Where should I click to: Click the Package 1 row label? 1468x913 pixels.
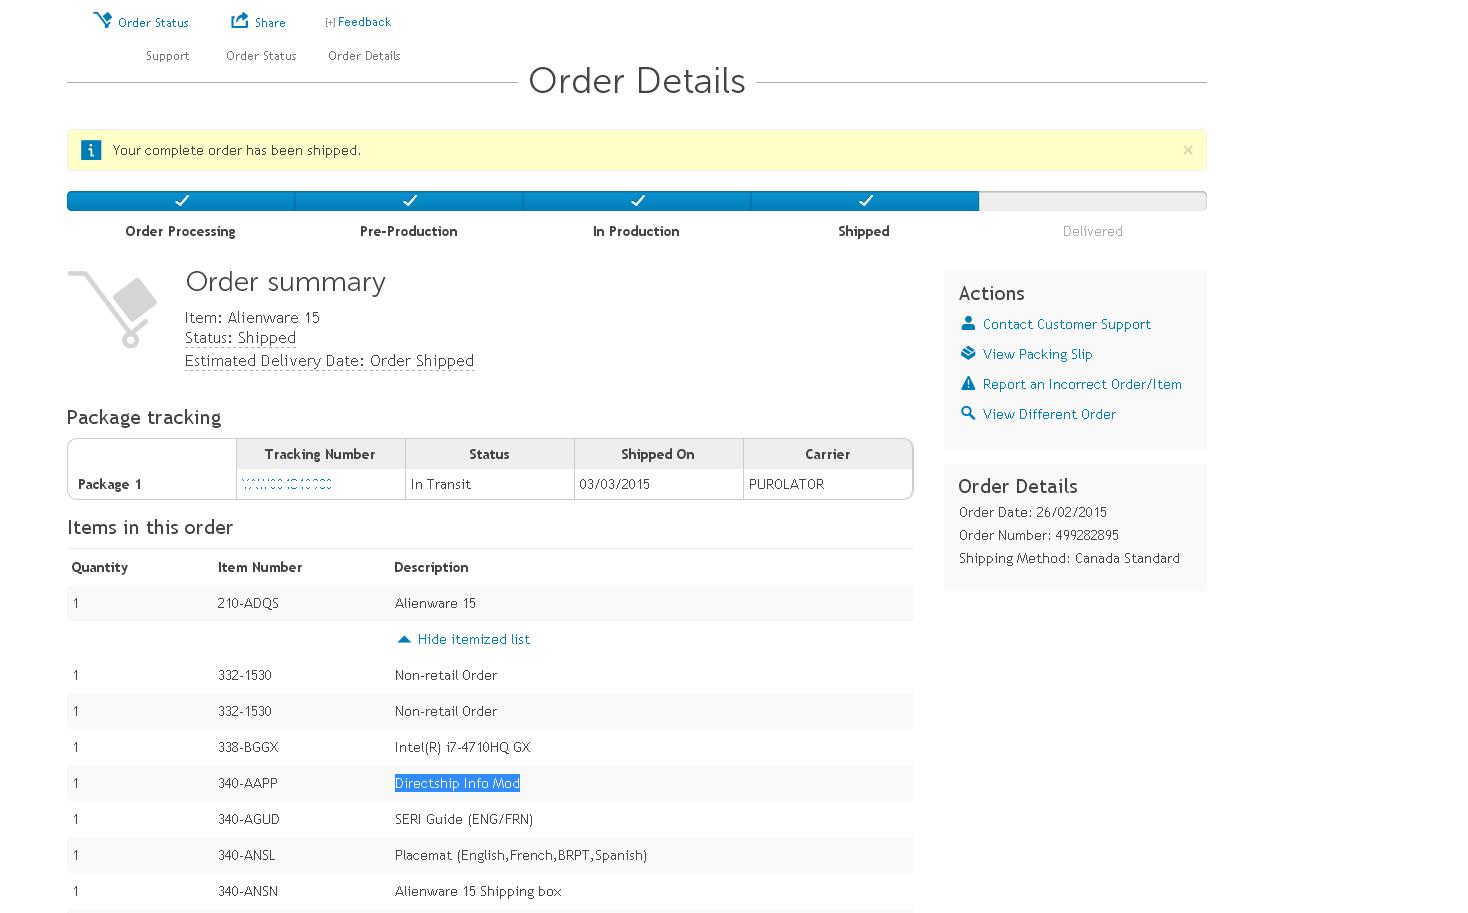click(x=109, y=484)
